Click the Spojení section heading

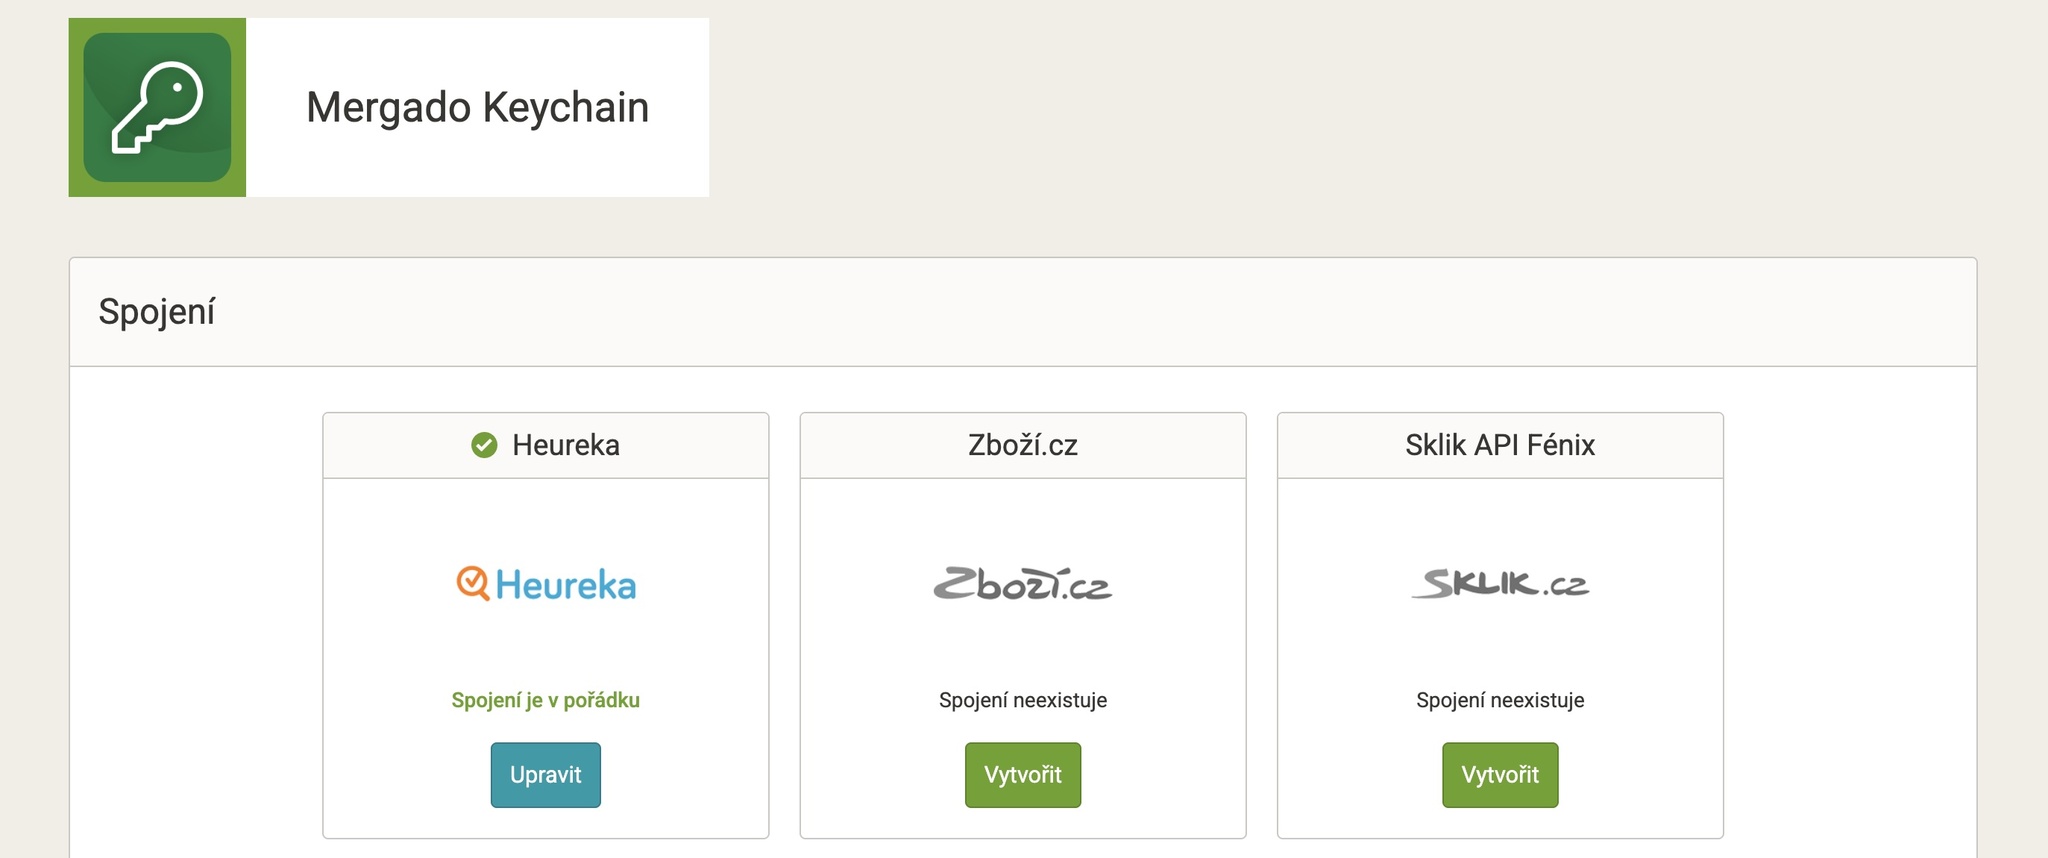point(157,312)
